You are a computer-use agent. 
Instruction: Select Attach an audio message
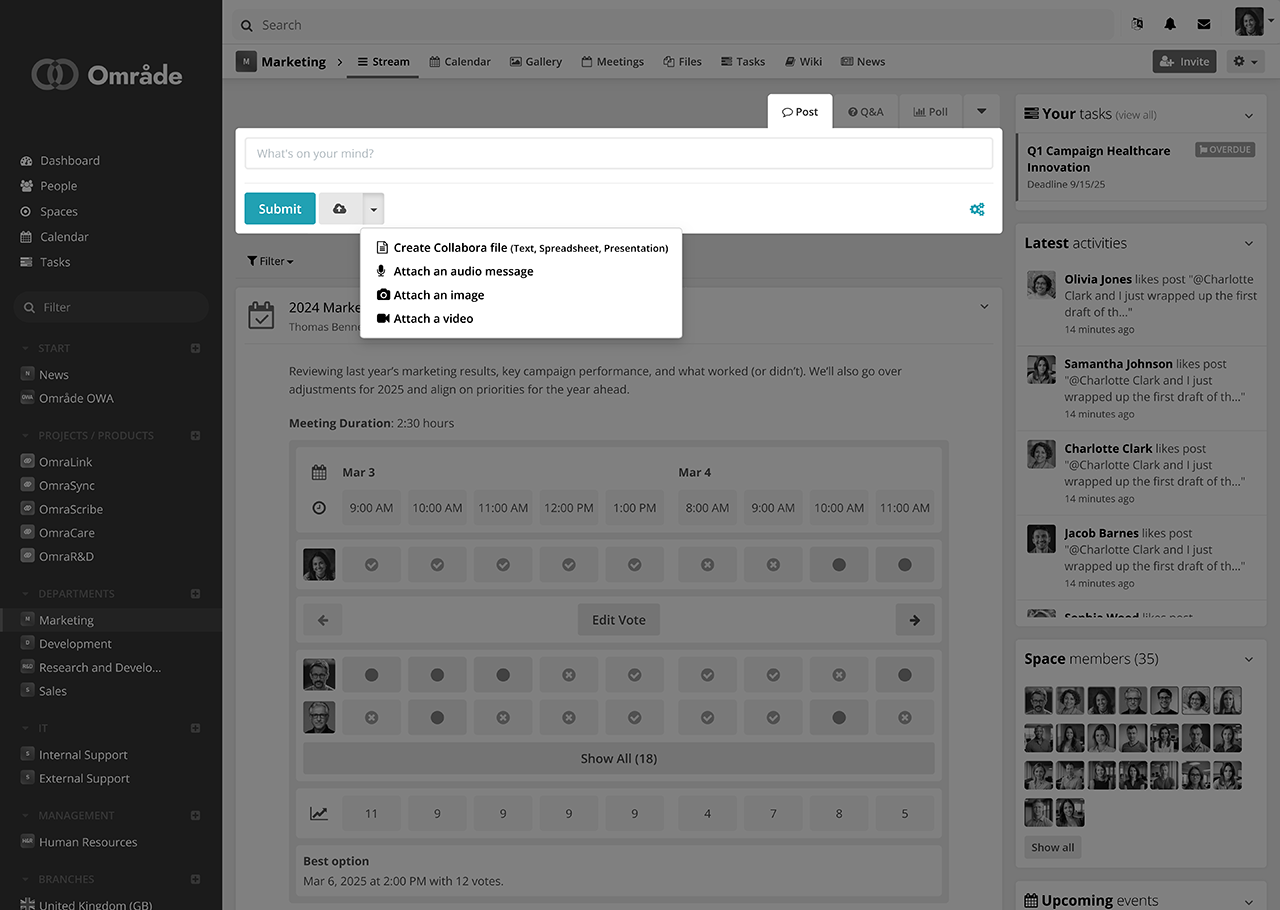point(463,271)
